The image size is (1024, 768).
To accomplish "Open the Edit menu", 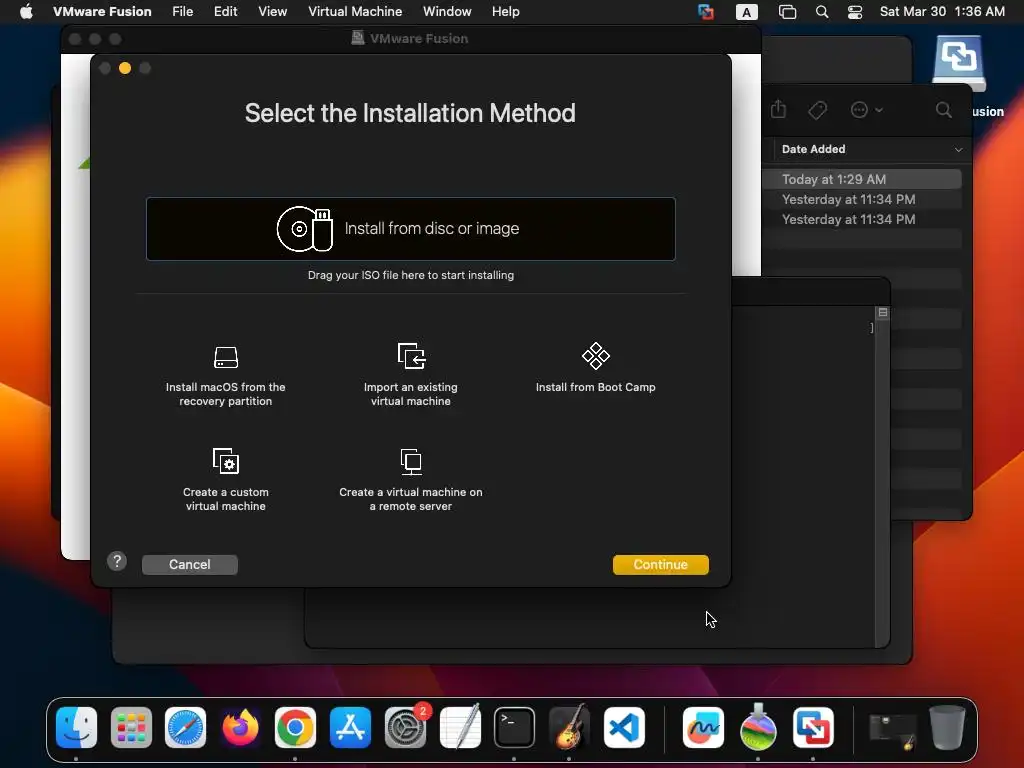I will [225, 11].
